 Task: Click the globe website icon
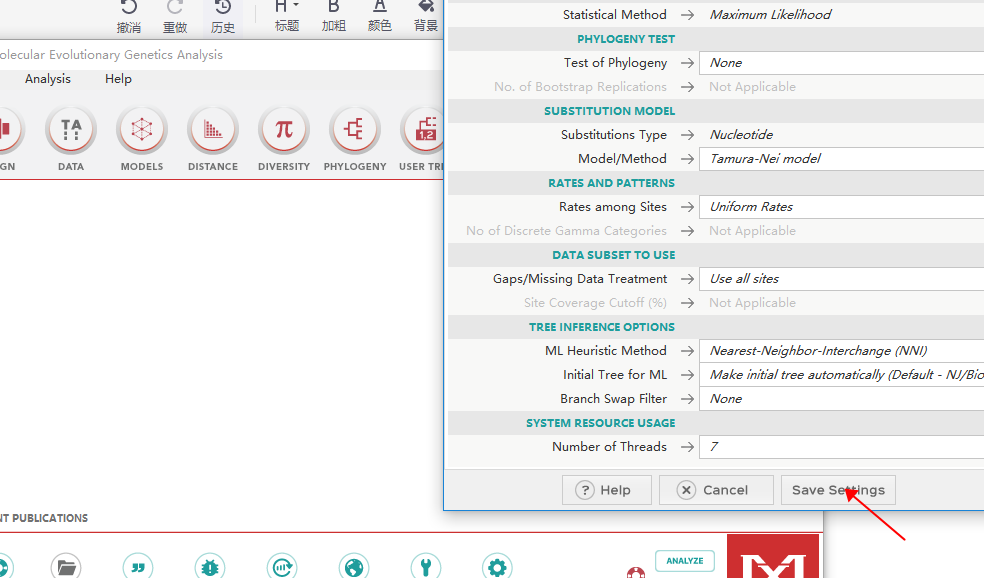click(x=354, y=567)
